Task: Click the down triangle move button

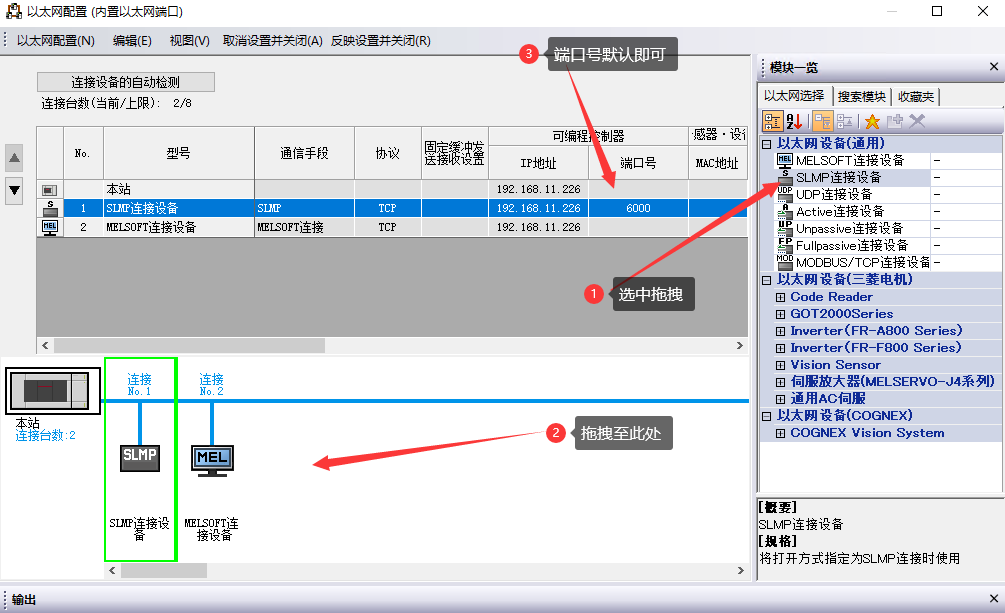Action: 14,190
